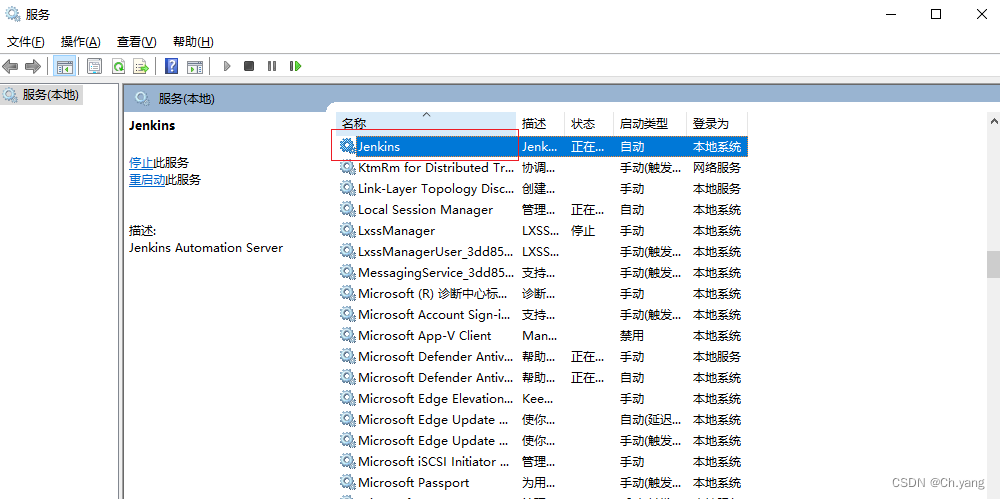Click the gear icon beside Microsoft Account Sign-i

(x=348, y=314)
